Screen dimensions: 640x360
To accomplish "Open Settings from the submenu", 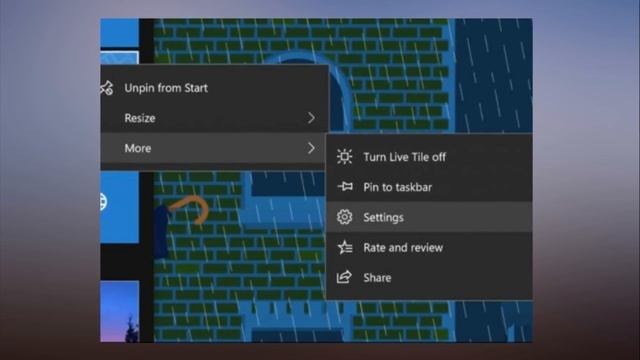I will 429,217.
